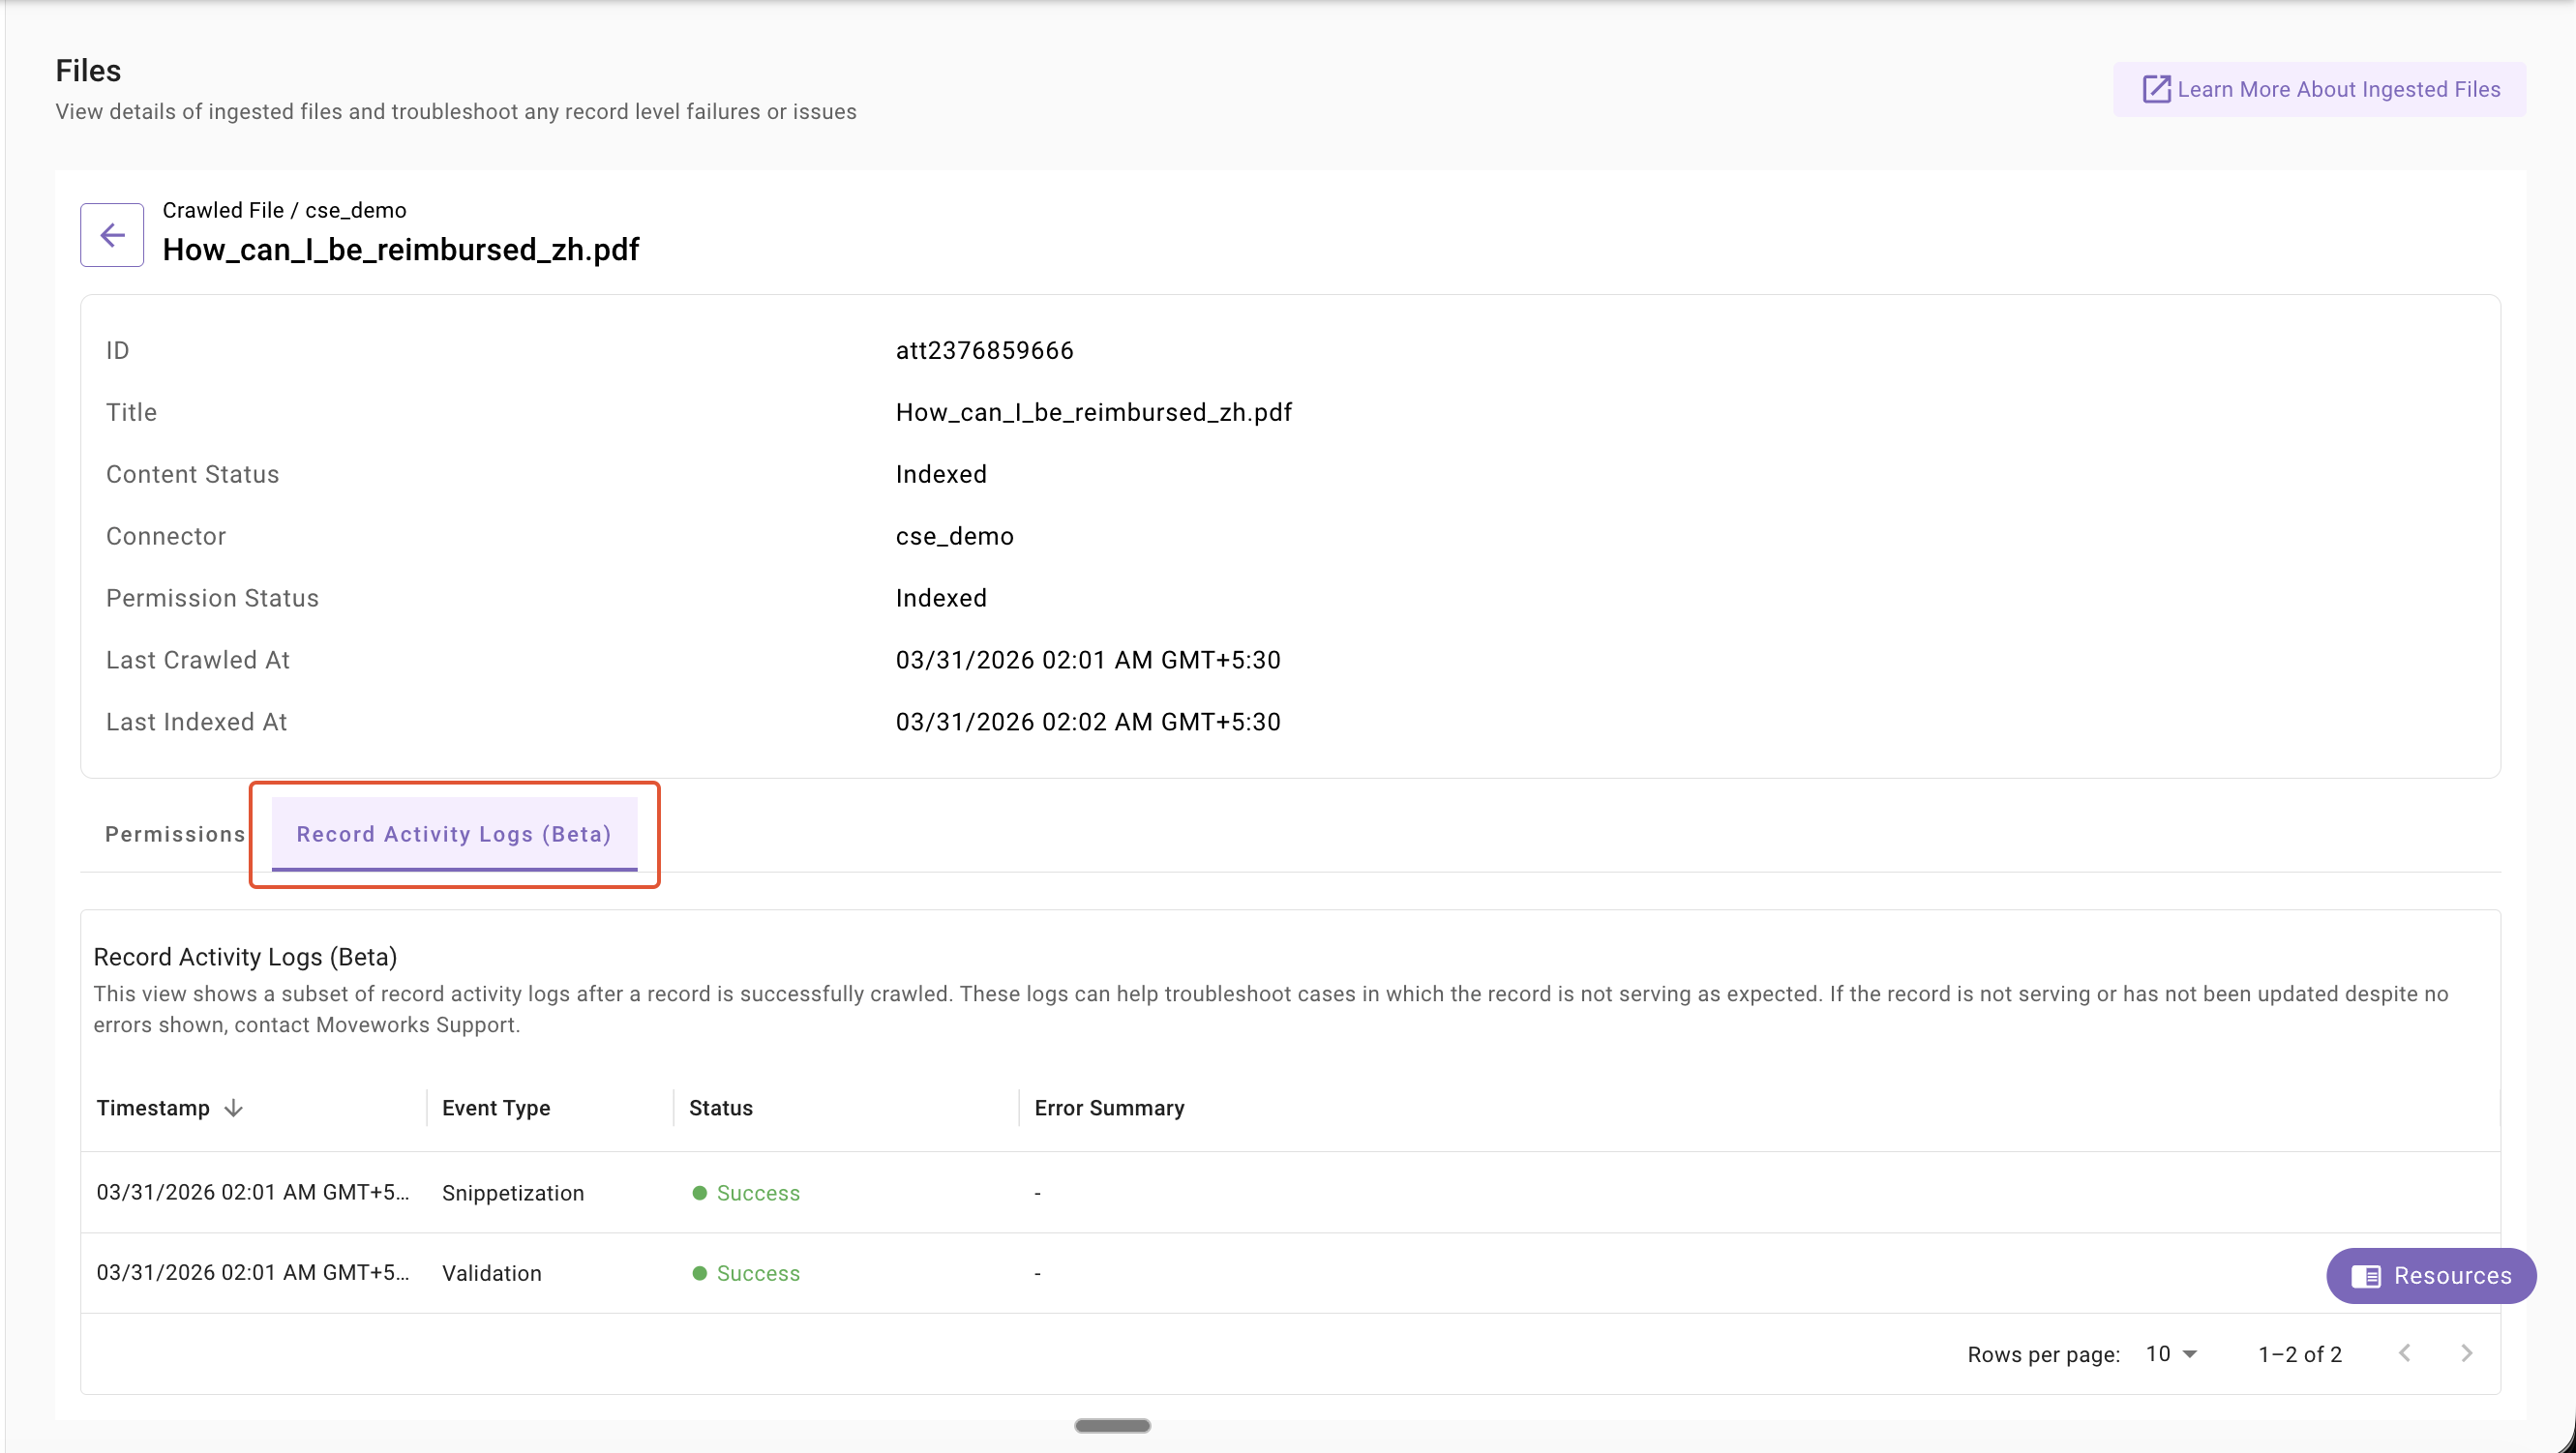The width and height of the screenshot is (2576, 1453).
Task: Click the back arrow icon
Action: coord(112,235)
